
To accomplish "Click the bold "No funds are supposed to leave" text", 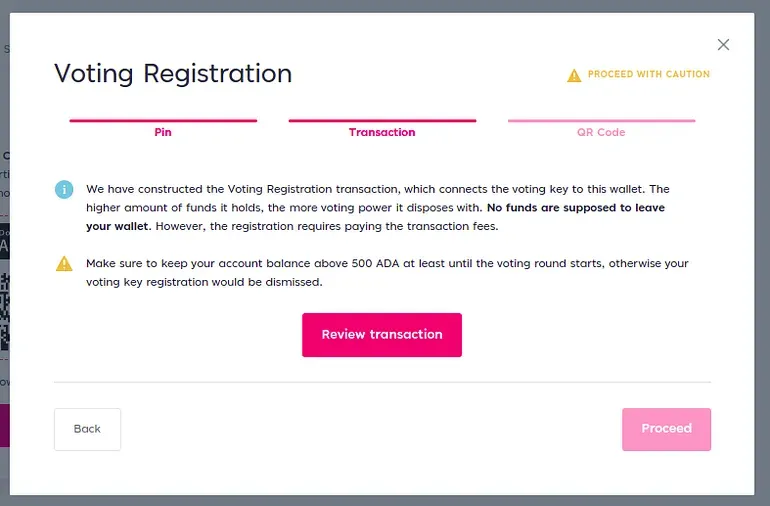I will coord(576,208).
